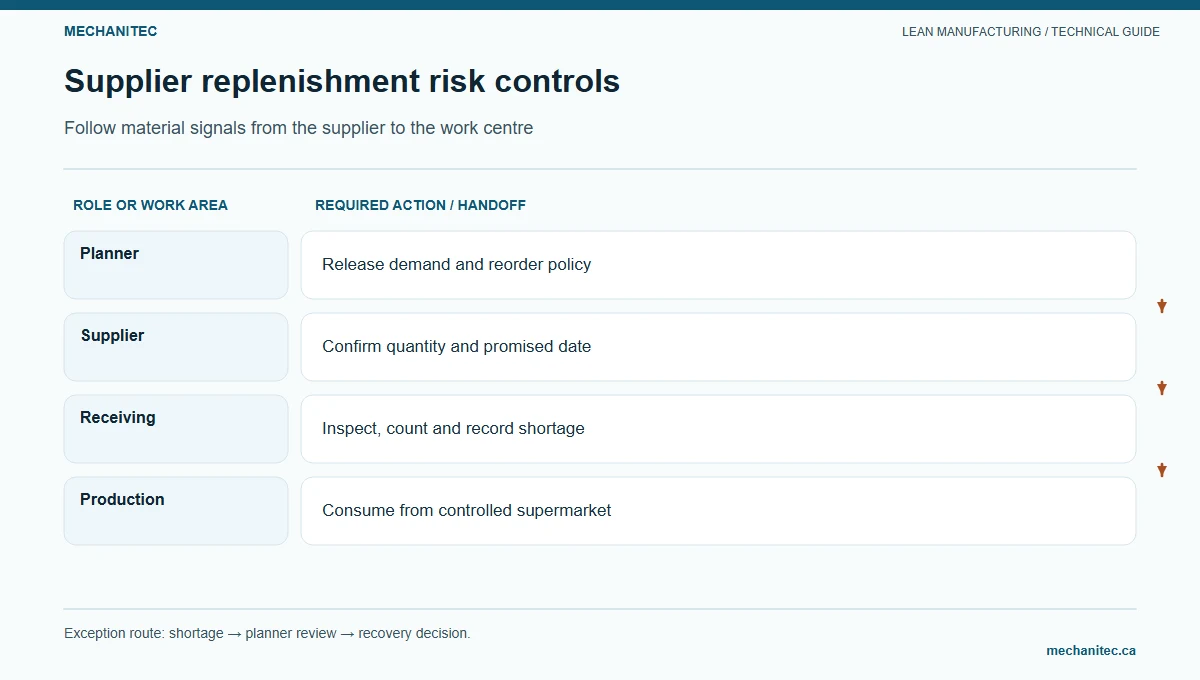Click the MECHANITEC brand name

tap(110, 31)
